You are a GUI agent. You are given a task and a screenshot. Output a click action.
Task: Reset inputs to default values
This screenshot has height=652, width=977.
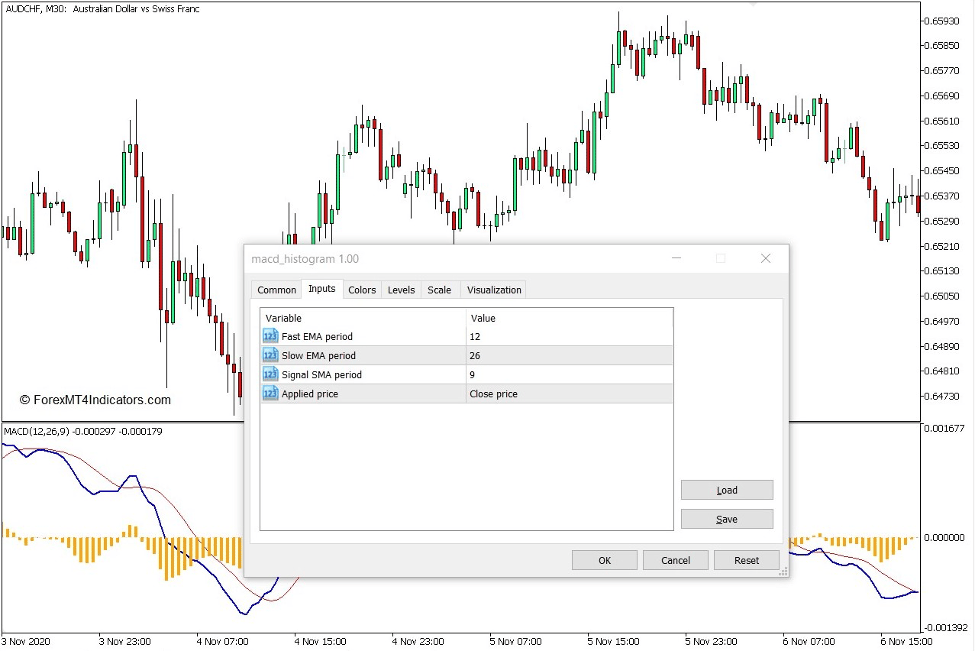click(746, 560)
